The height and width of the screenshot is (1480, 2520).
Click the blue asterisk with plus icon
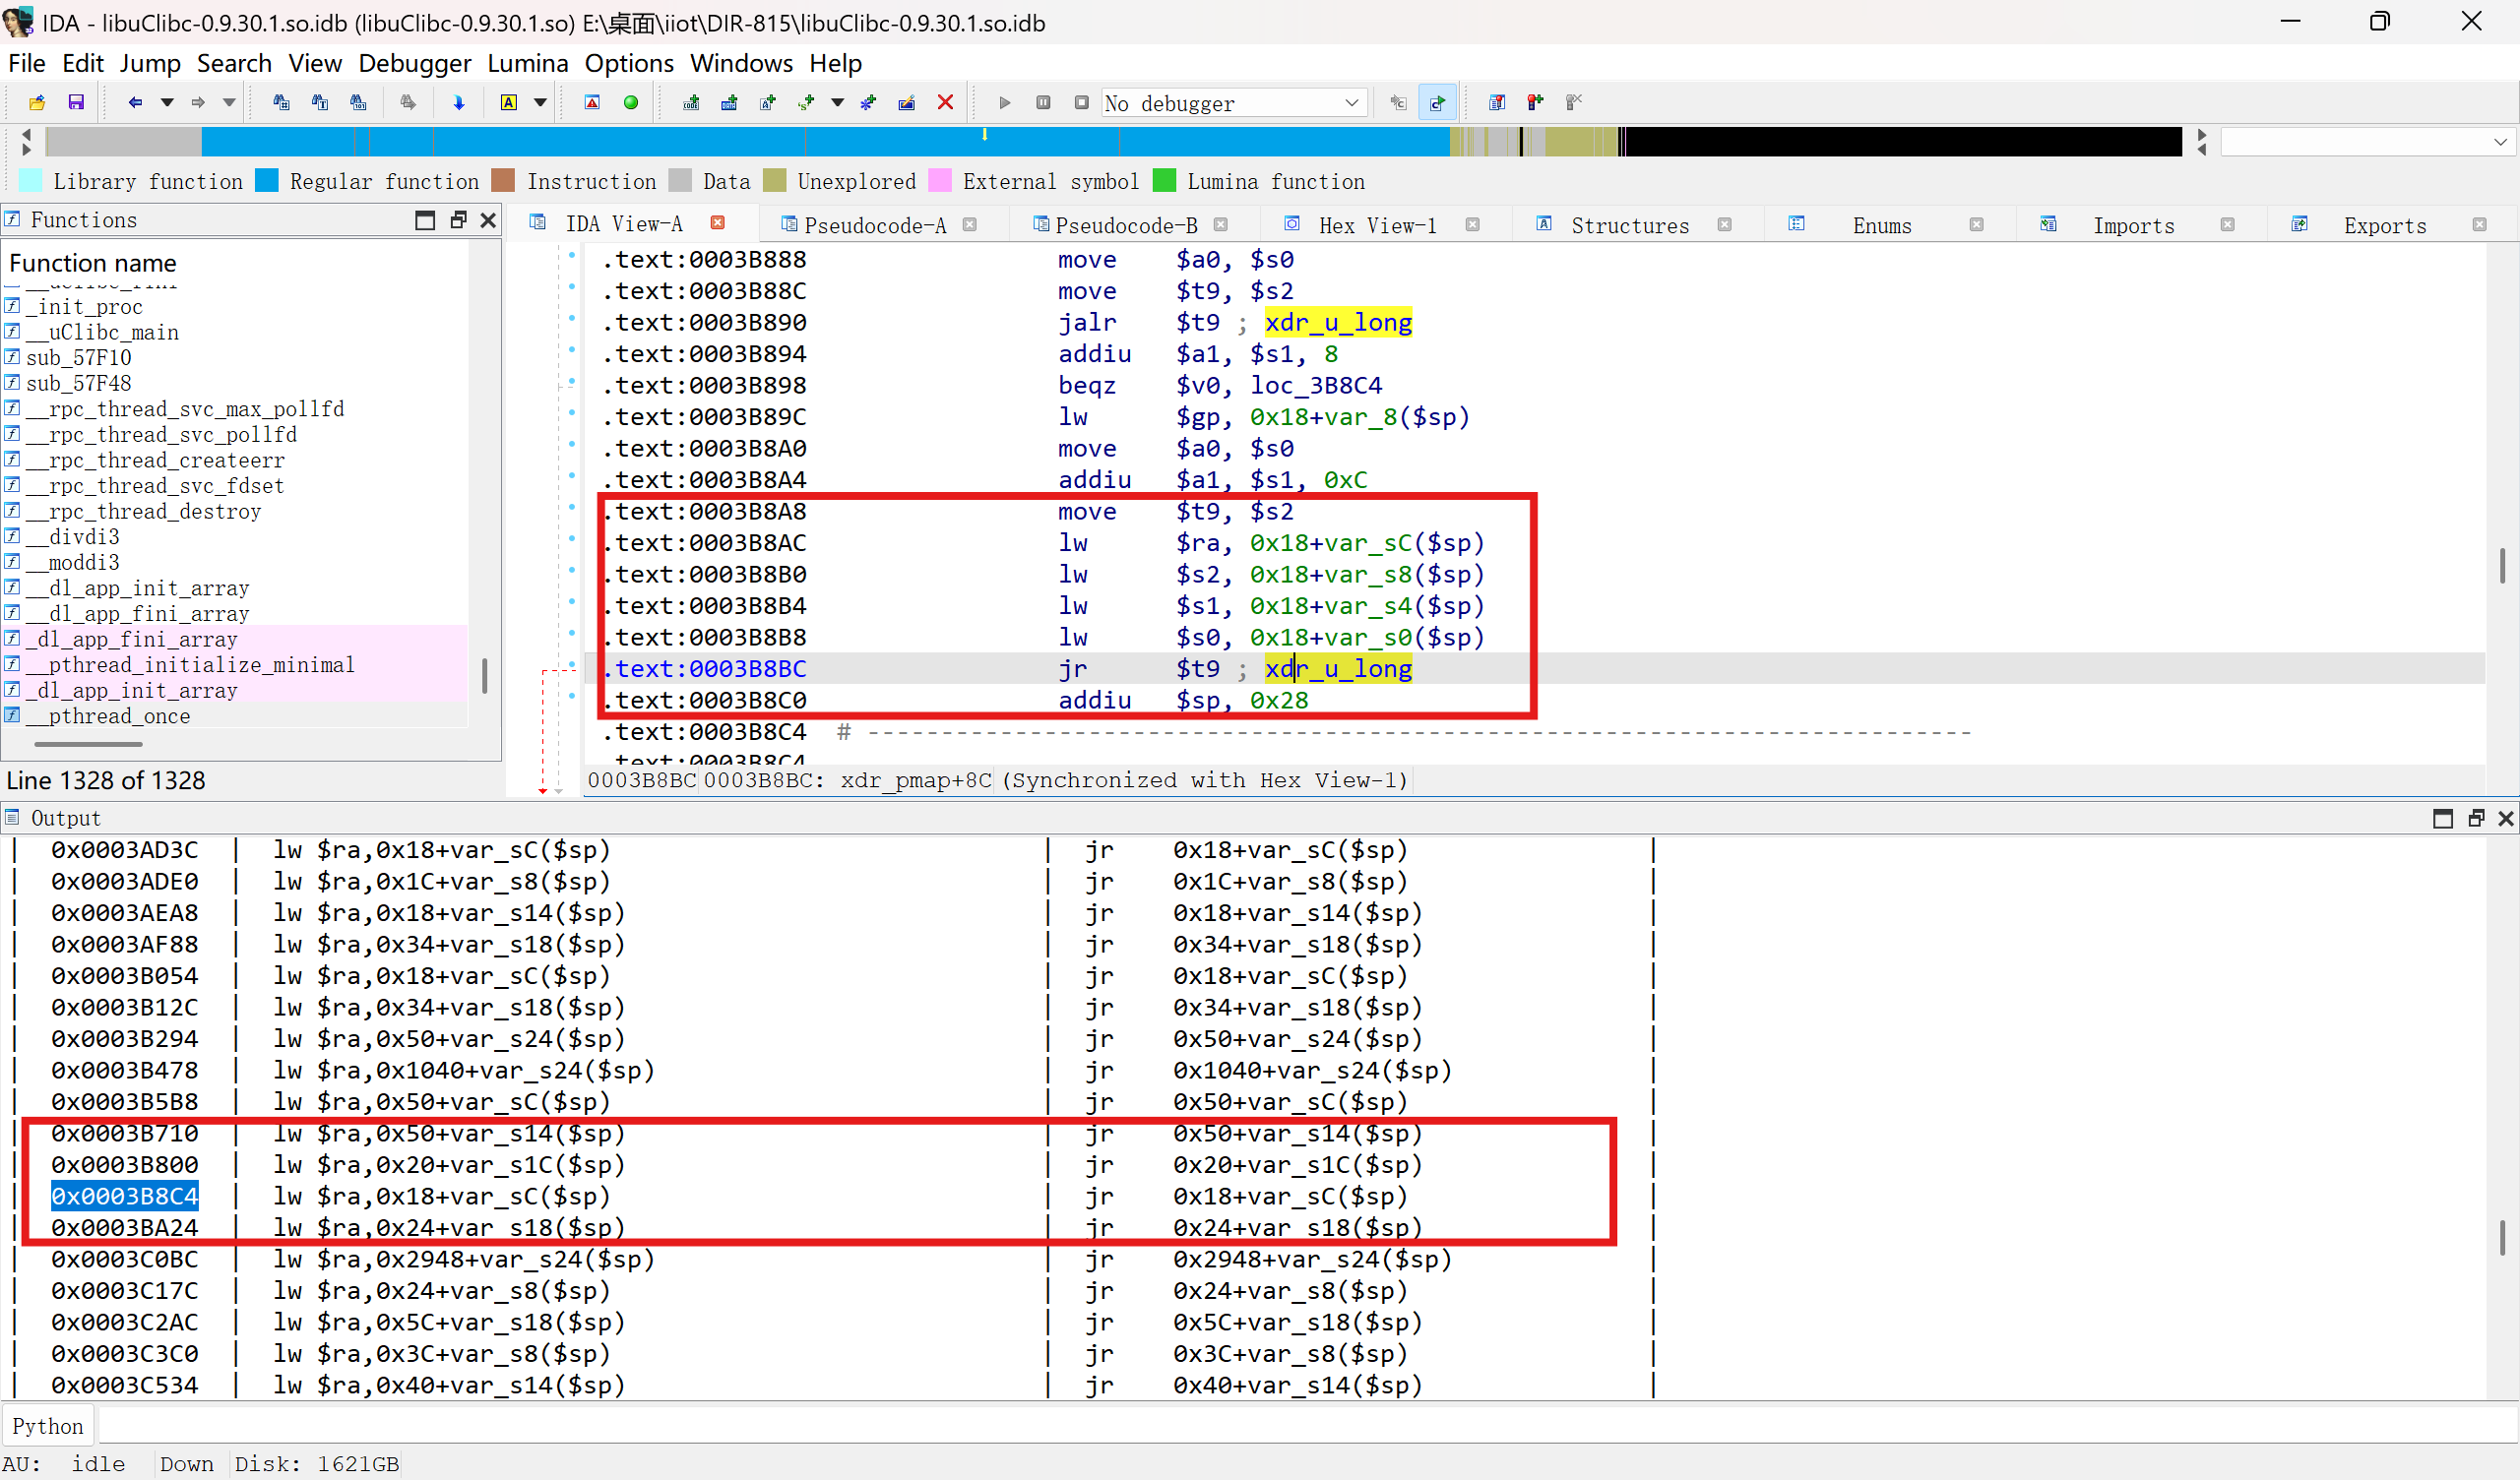868,103
